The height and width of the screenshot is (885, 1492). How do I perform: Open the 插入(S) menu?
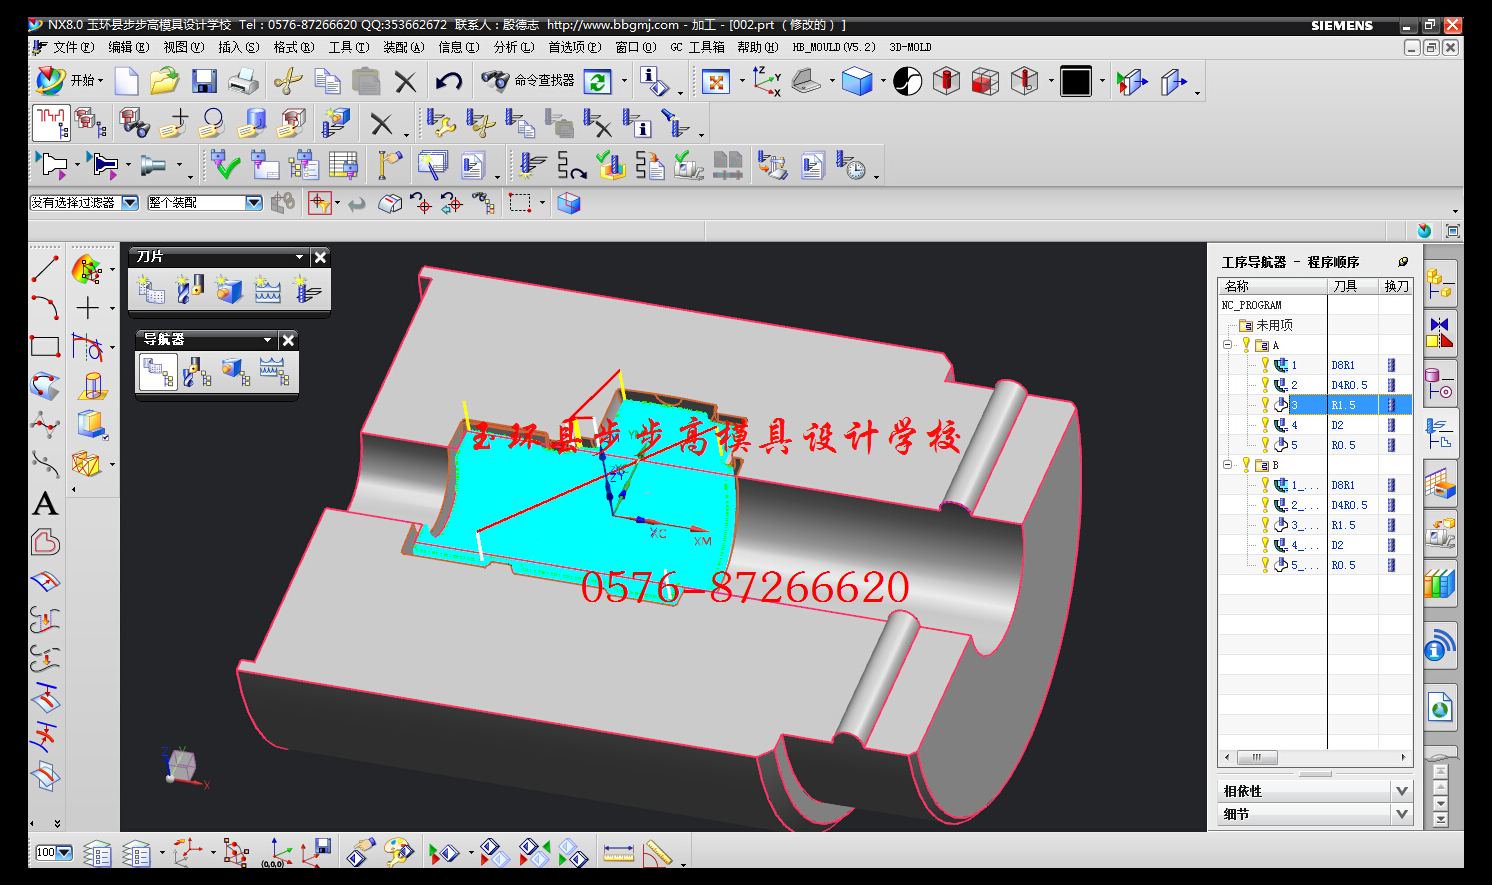coord(238,47)
